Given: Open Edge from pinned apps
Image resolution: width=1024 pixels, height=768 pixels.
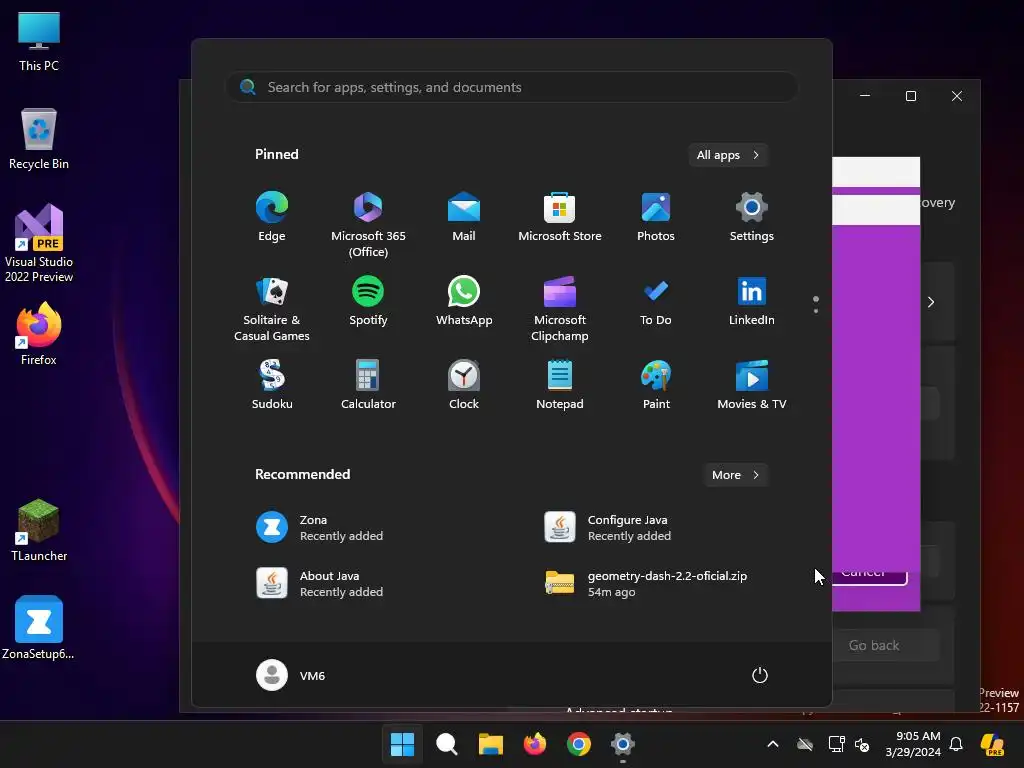Looking at the screenshot, I should [272, 217].
